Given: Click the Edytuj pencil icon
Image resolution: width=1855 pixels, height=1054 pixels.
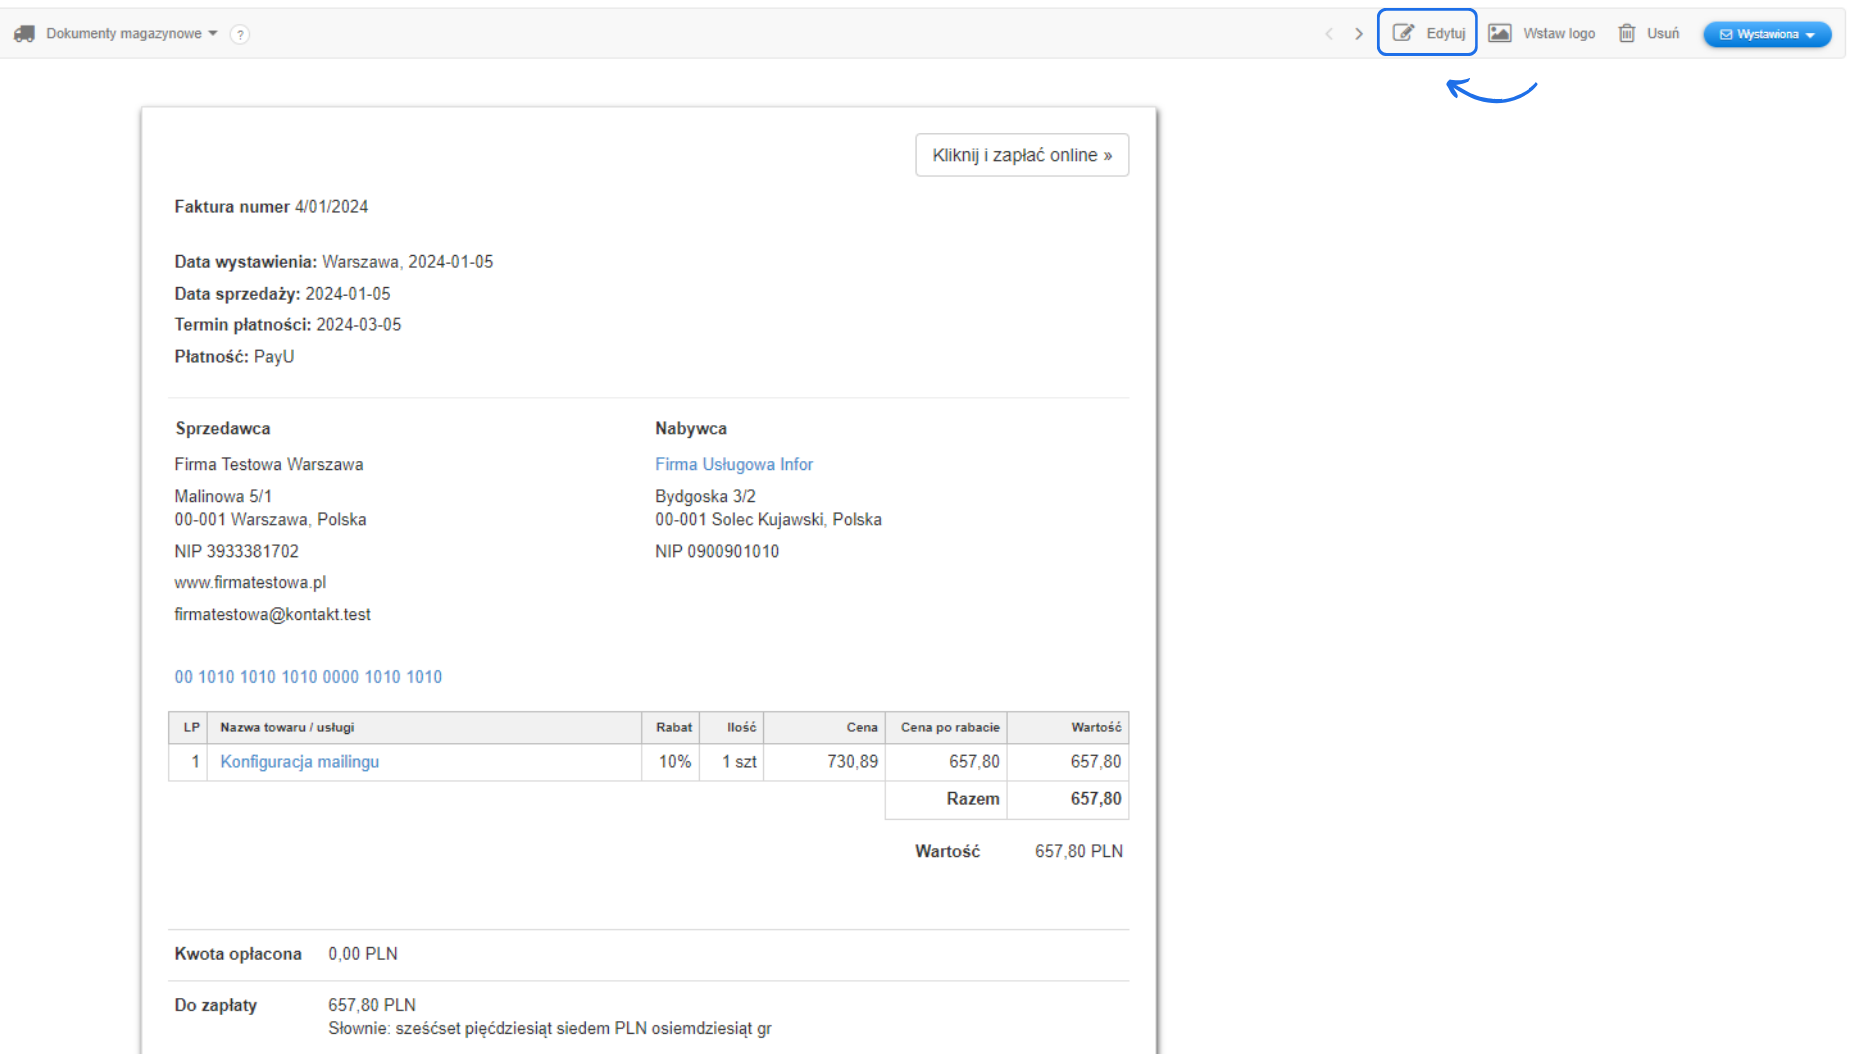Looking at the screenshot, I should (x=1404, y=33).
